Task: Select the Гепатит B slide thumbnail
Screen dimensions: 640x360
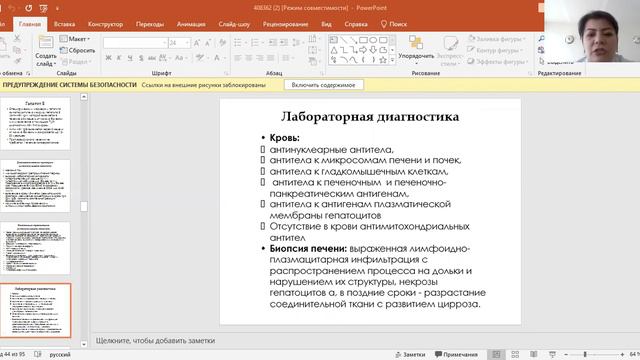Action: [35, 123]
